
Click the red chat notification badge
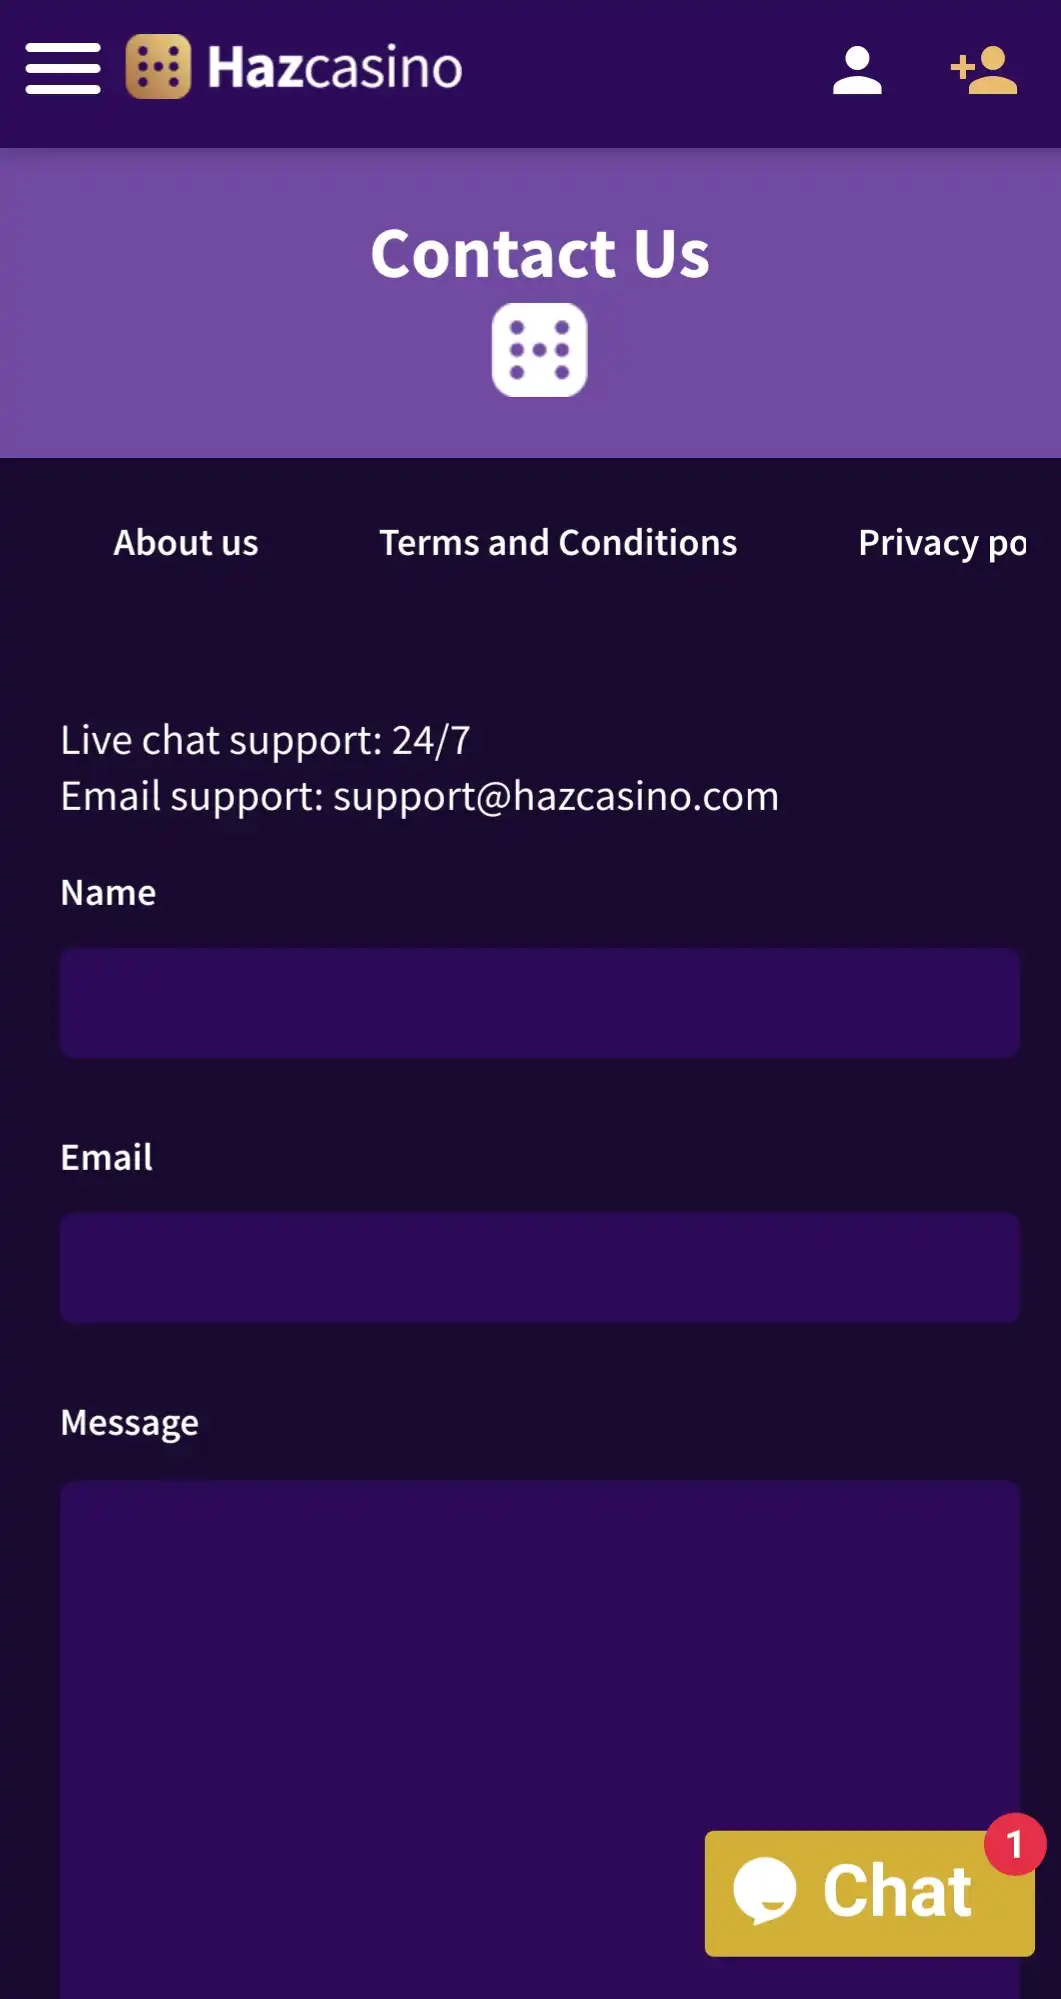tap(1014, 1844)
